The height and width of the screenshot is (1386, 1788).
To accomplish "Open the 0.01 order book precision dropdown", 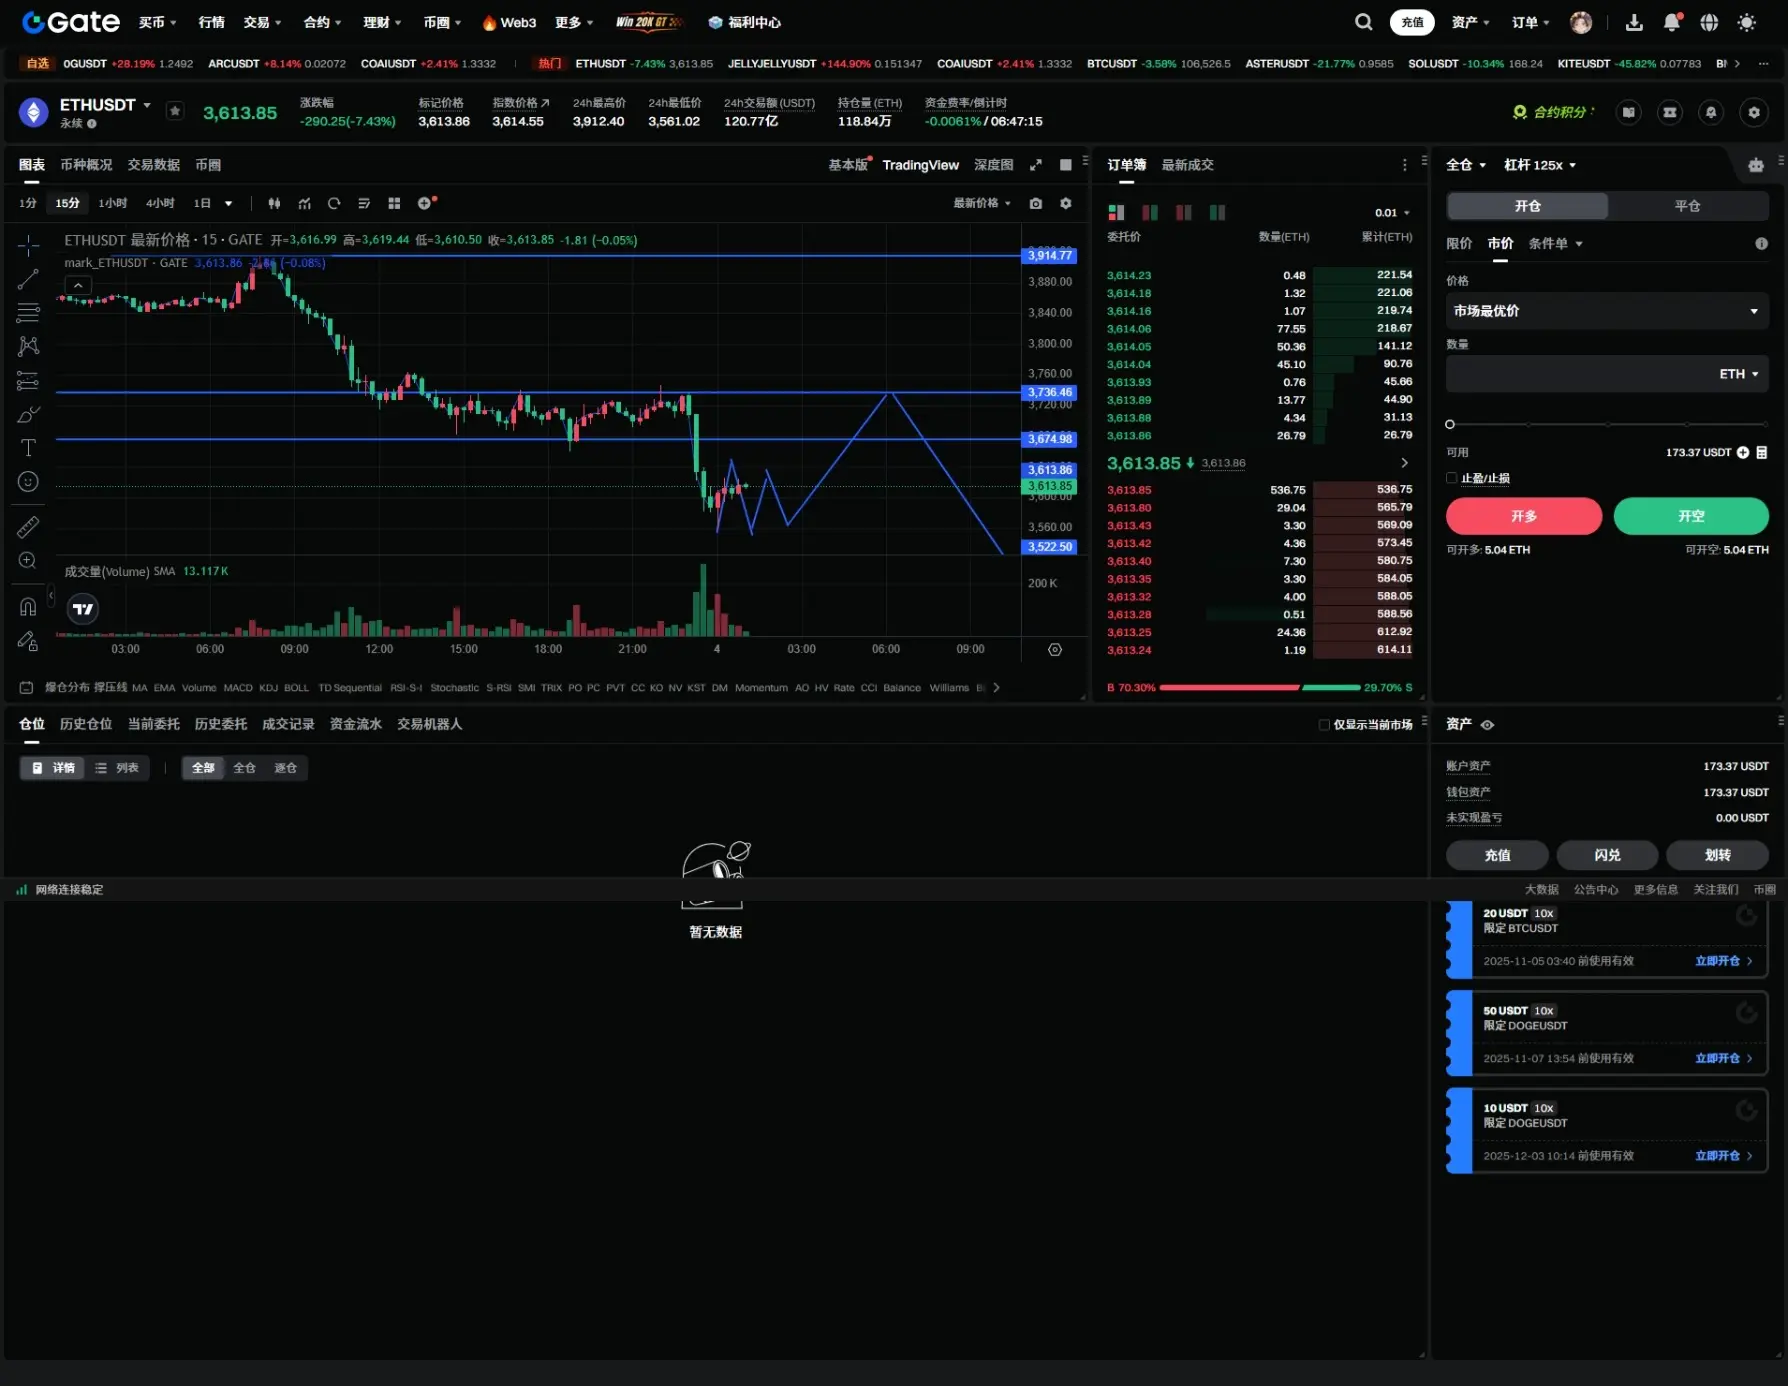I will tap(1392, 213).
